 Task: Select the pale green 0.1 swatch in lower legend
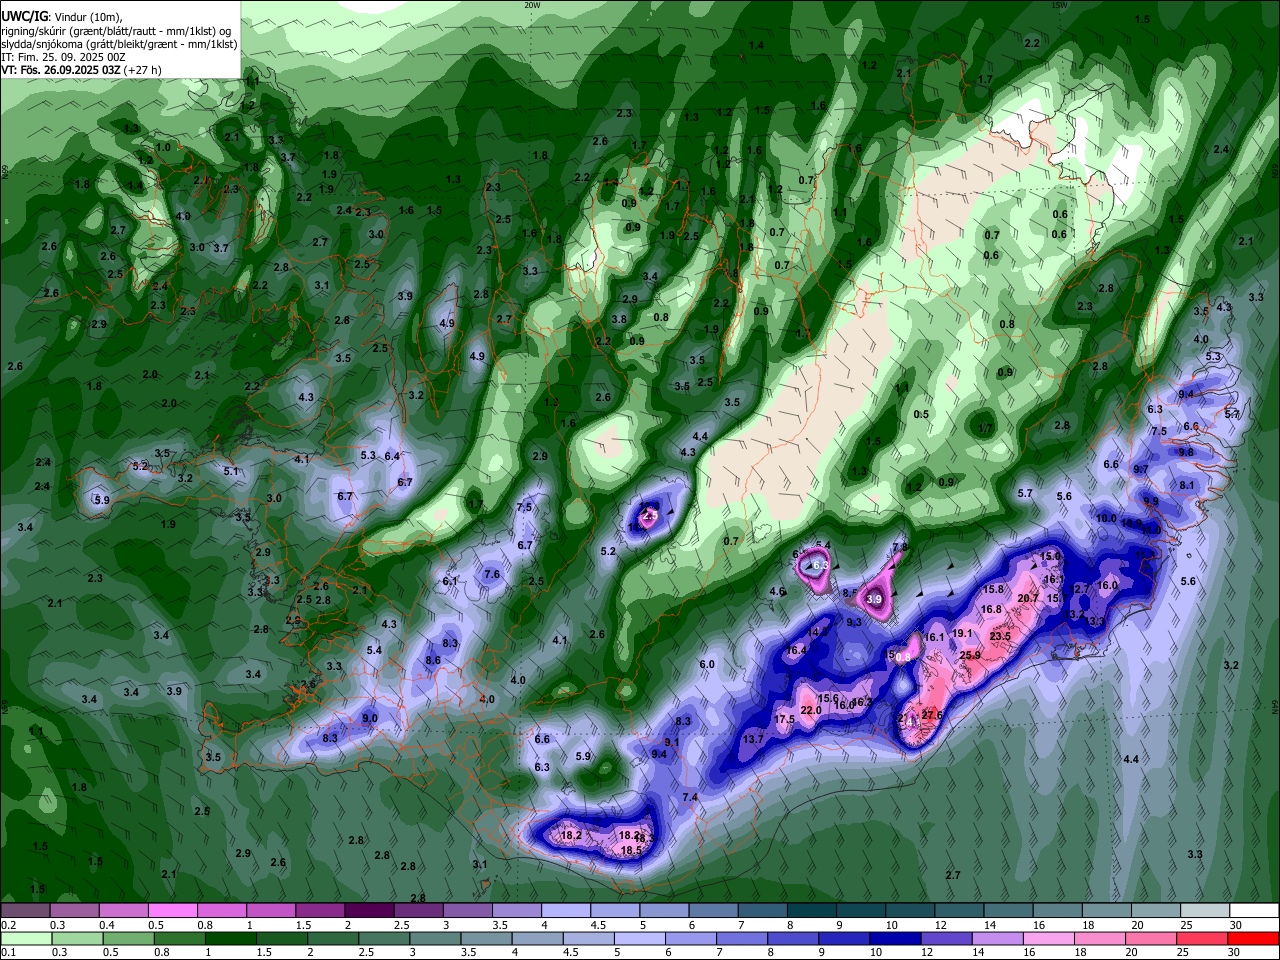click(25, 939)
